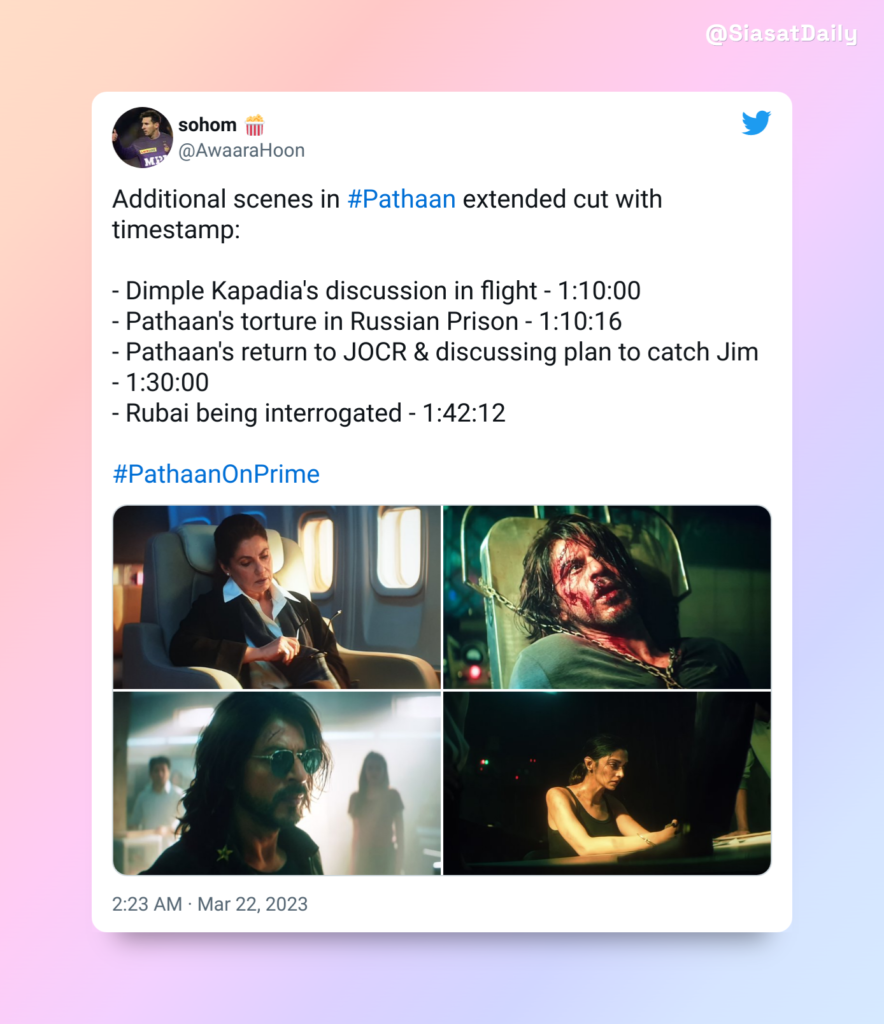
Task: Select the Rubai being interrogated line
Action: pos(309,413)
